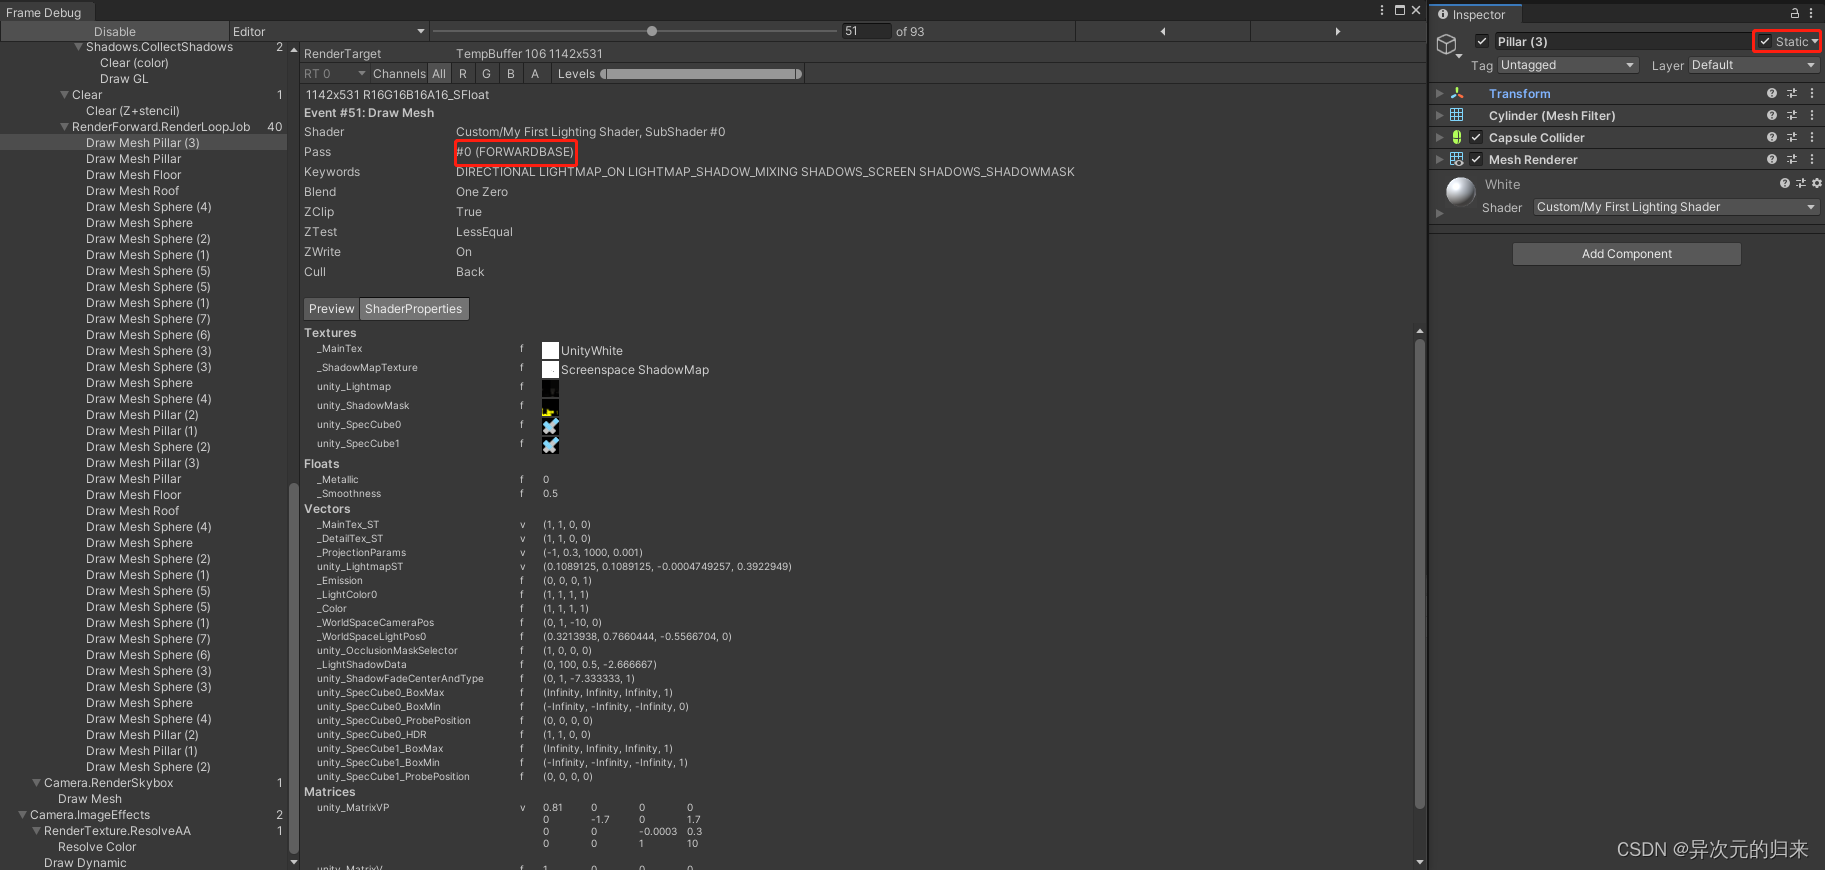Open the Tag dropdown showing Untagged

tap(1567, 65)
